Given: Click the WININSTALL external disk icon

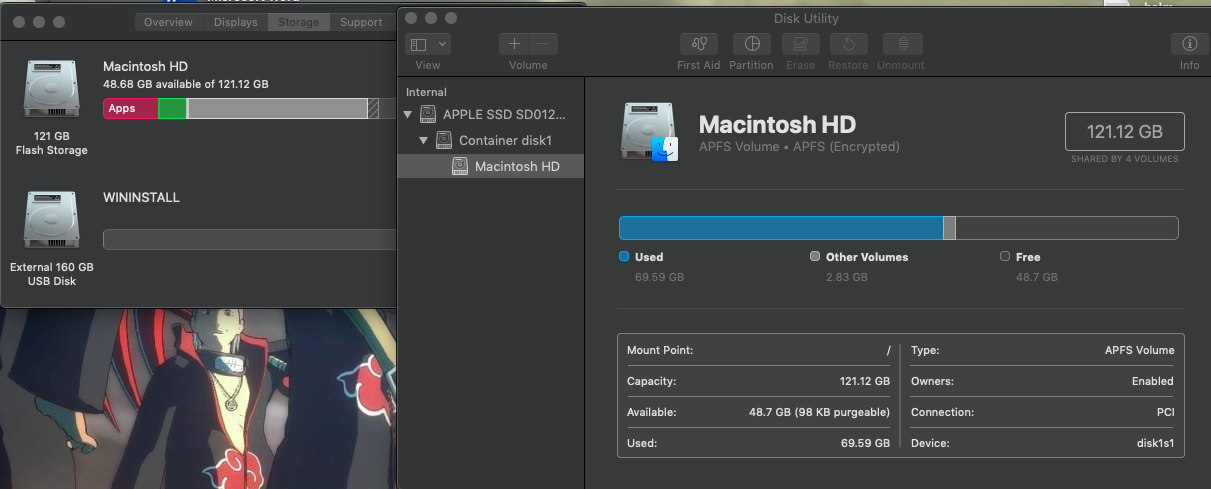Looking at the screenshot, I should point(51,222).
